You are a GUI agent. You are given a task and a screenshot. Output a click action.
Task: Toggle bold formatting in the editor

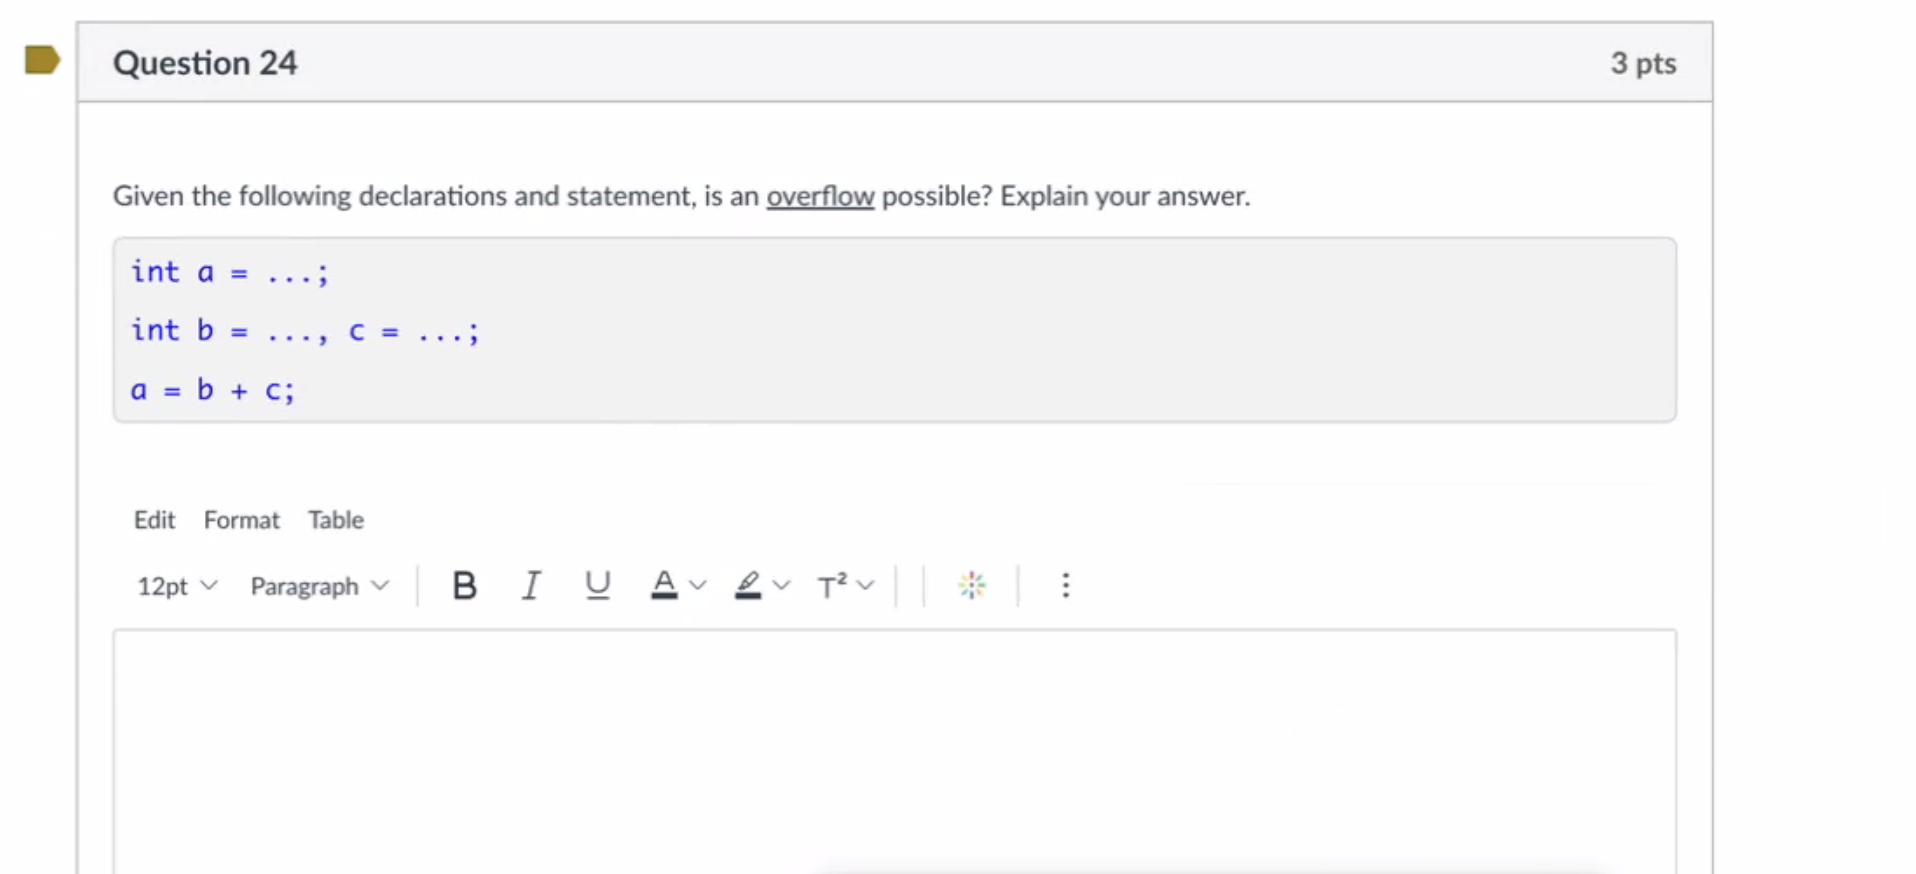pyautogui.click(x=464, y=586)
